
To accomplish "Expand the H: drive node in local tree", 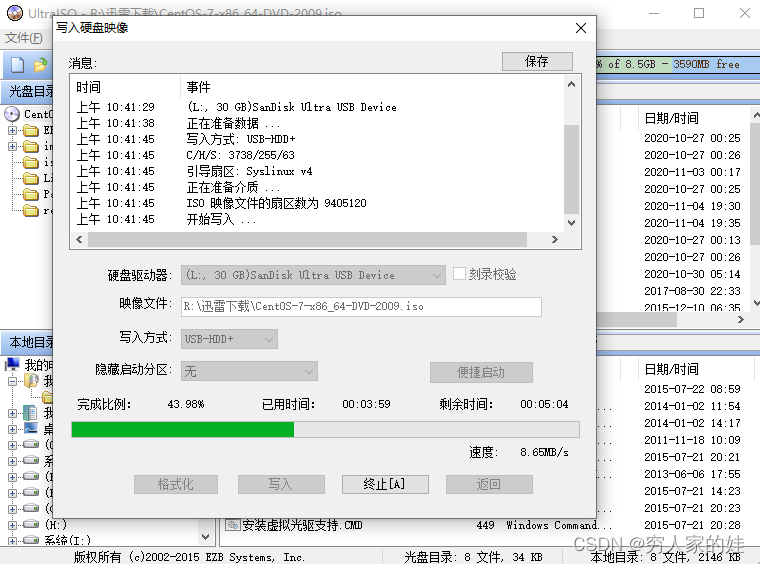I will (12, 525).
